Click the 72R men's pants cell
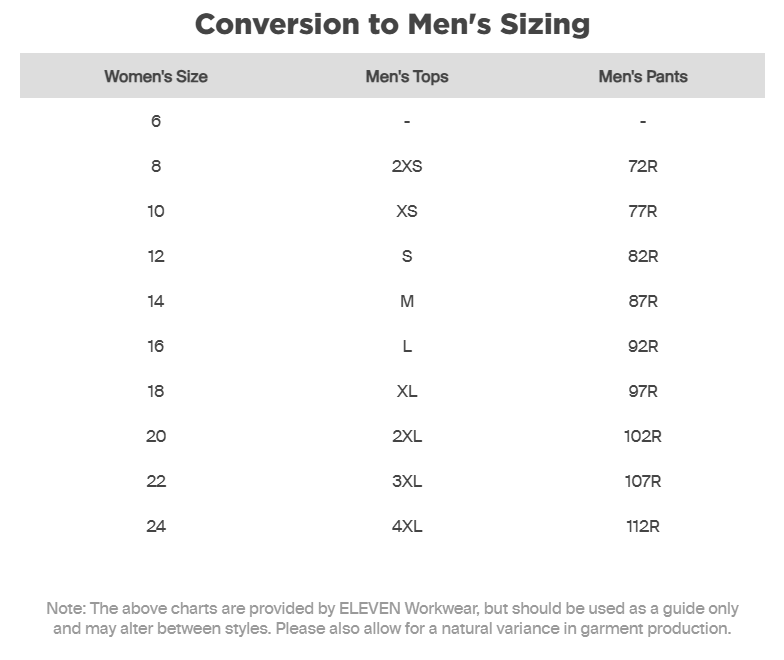Screen dimensions: 784x660 pos(643,166)
